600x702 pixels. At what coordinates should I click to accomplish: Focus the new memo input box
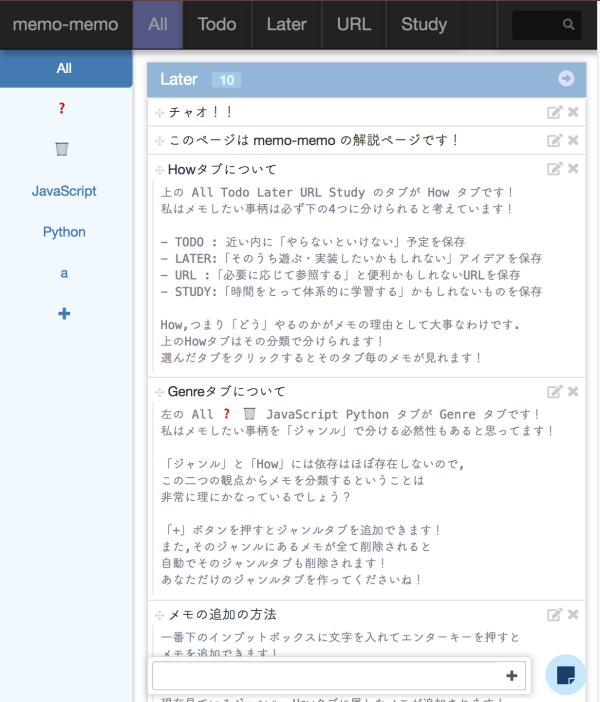(339, 676)
